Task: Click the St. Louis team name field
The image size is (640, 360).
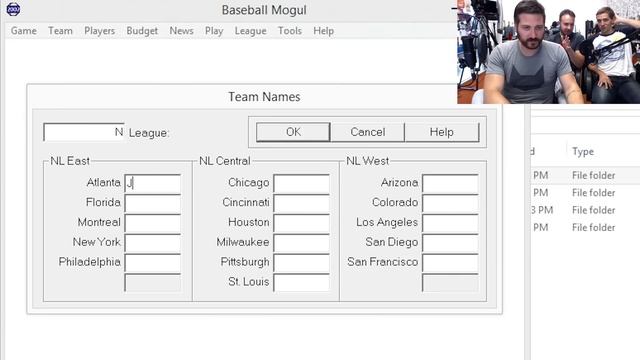Action: click(x=302, y=283)
